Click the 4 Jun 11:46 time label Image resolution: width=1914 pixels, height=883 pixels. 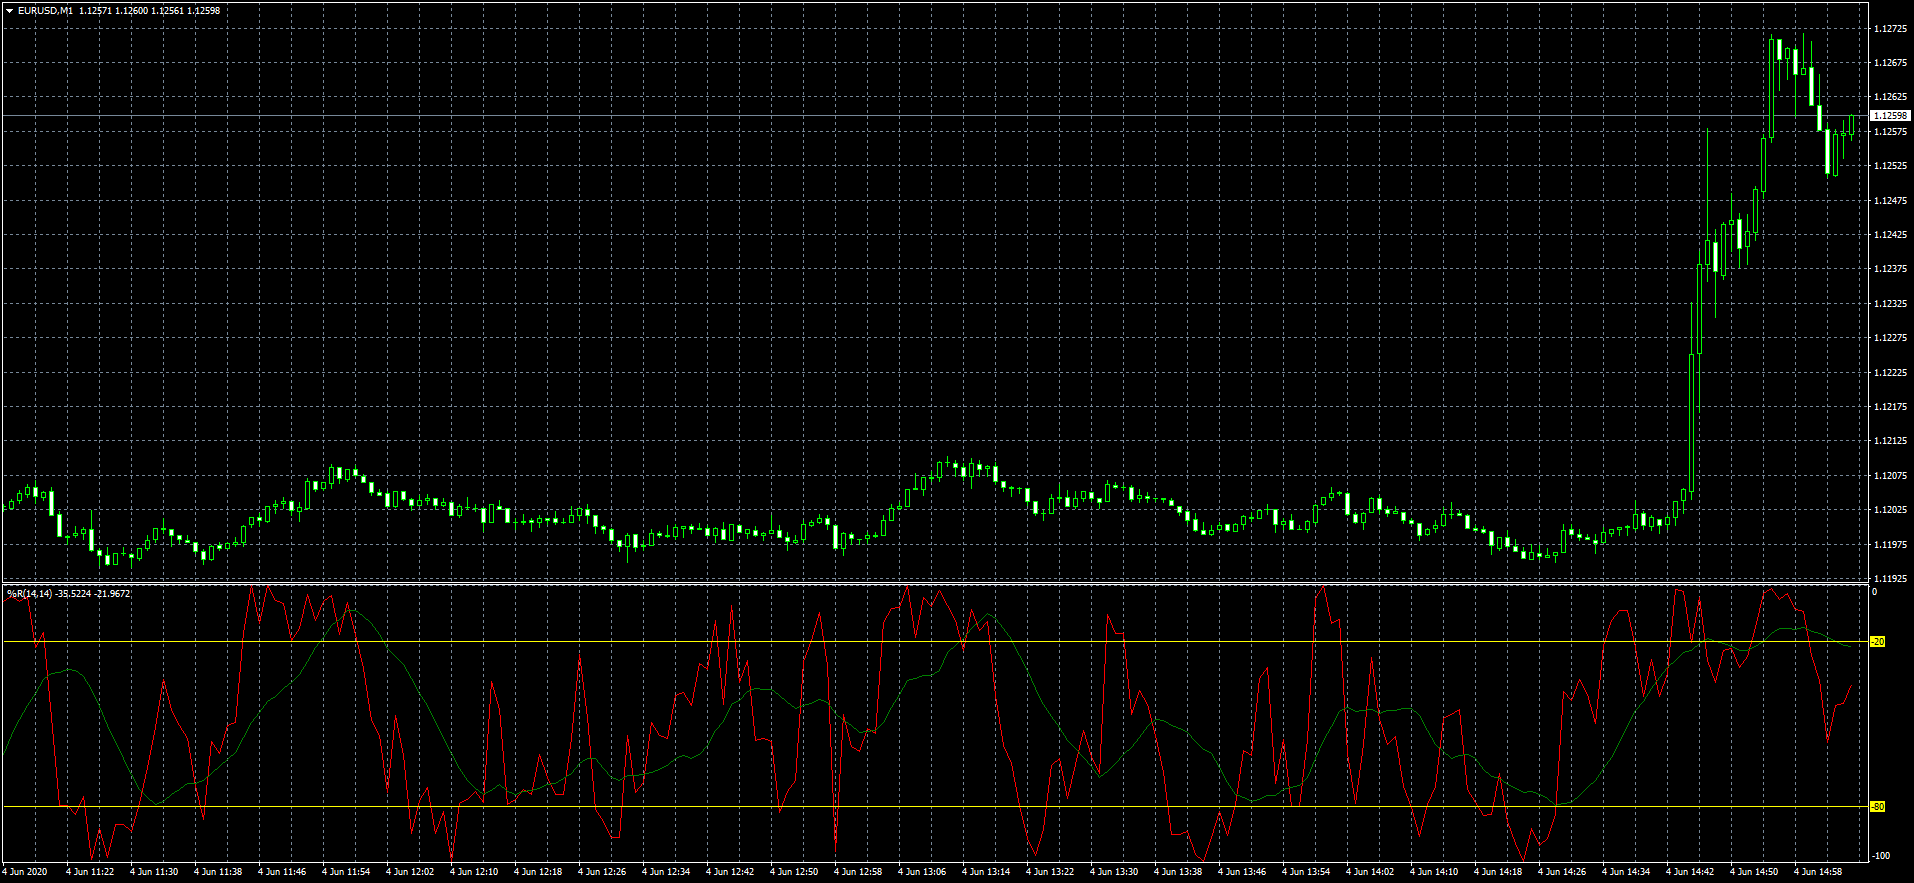[282, 872]
